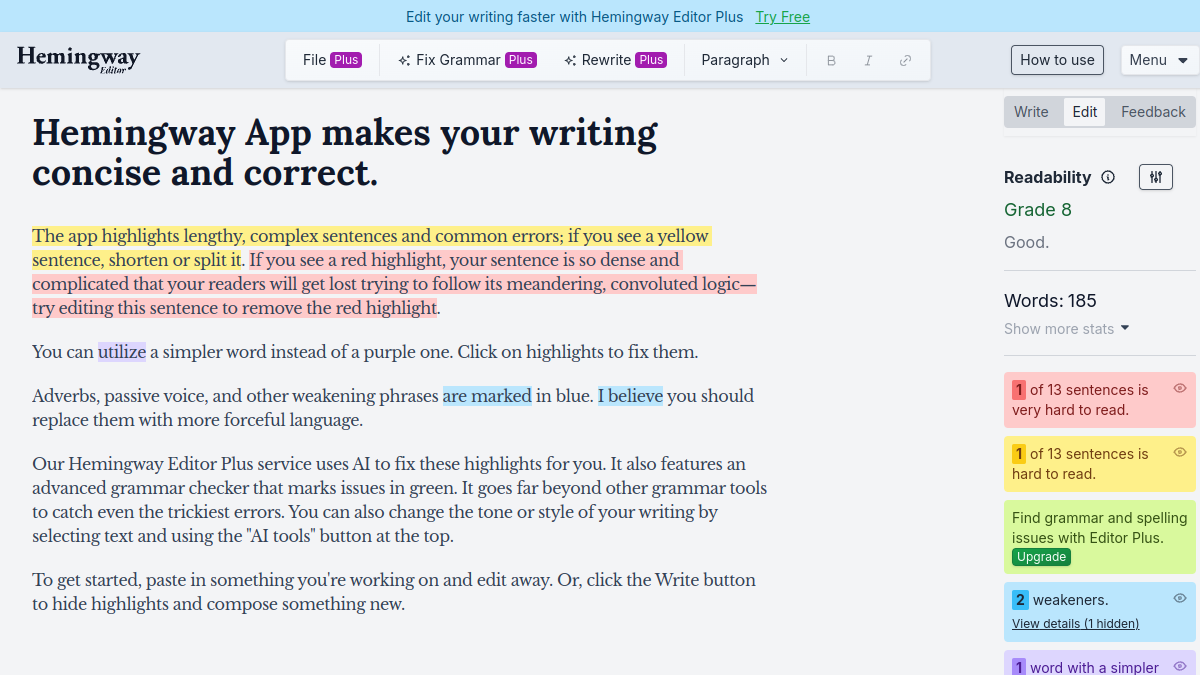Switch to the Feedback tab
The width and height of the screenshot is (1200, 675).
point(1153,112)
